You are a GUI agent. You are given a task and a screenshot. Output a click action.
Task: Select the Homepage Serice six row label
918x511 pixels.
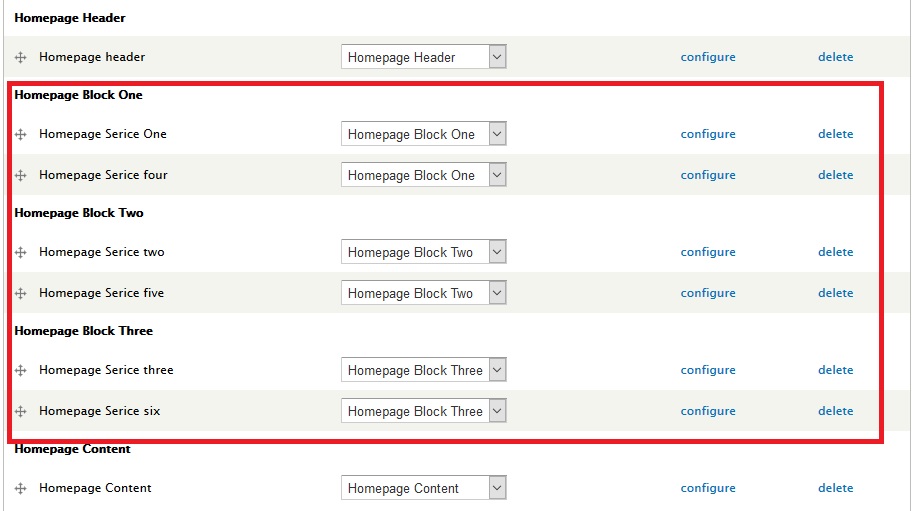tap(99, 411)
